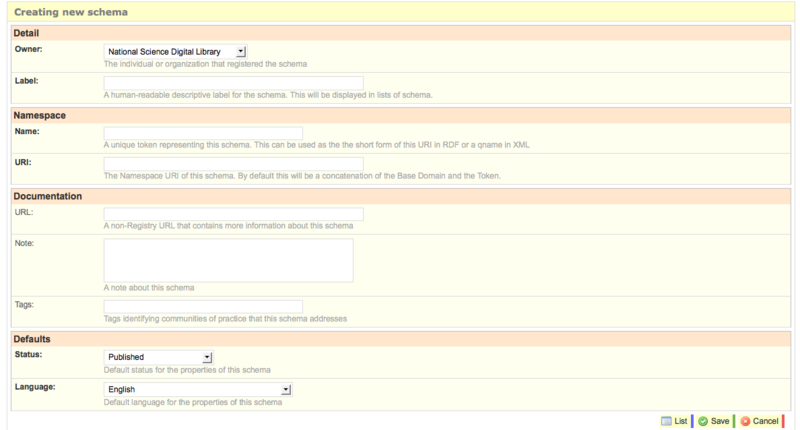Focus the Tags input field
Screen dimensions: 800x430
pyautogui.click(x=203, y=307)
